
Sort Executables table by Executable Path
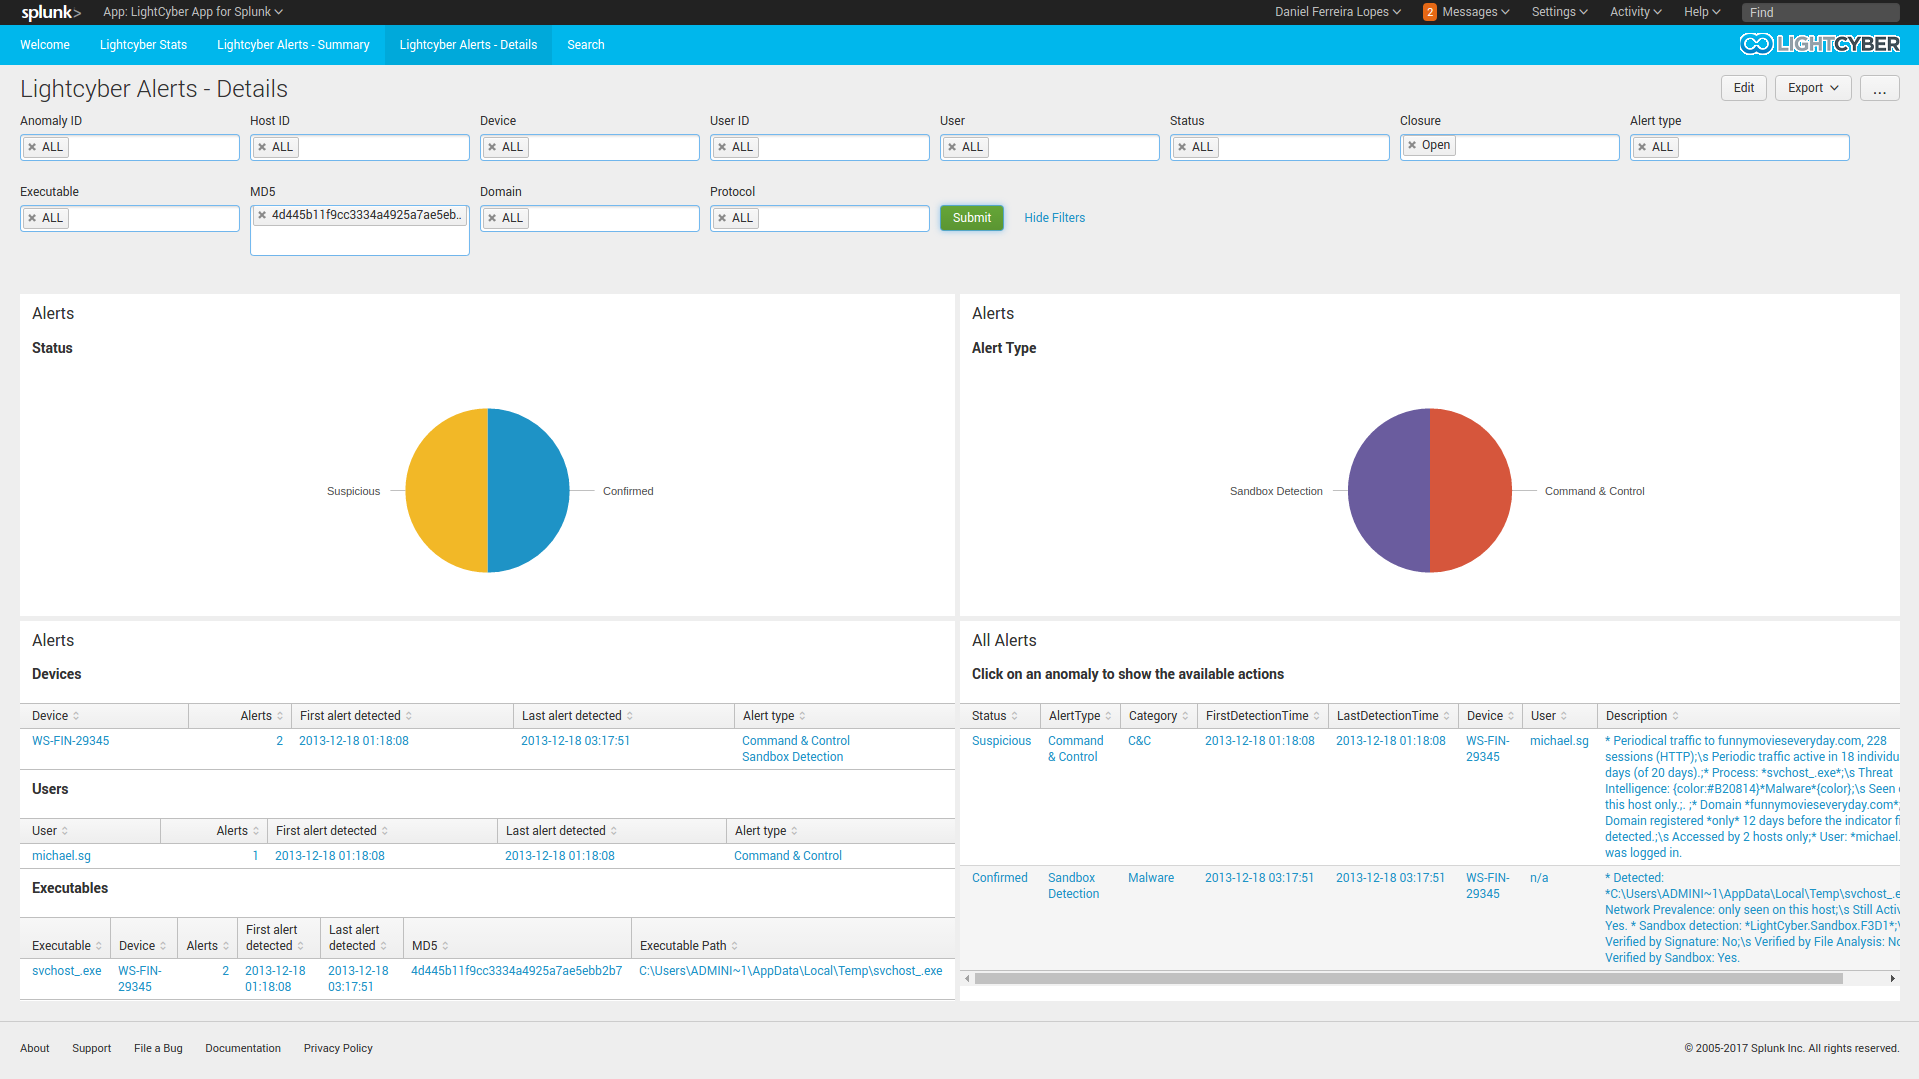click(x=689, y=946)
